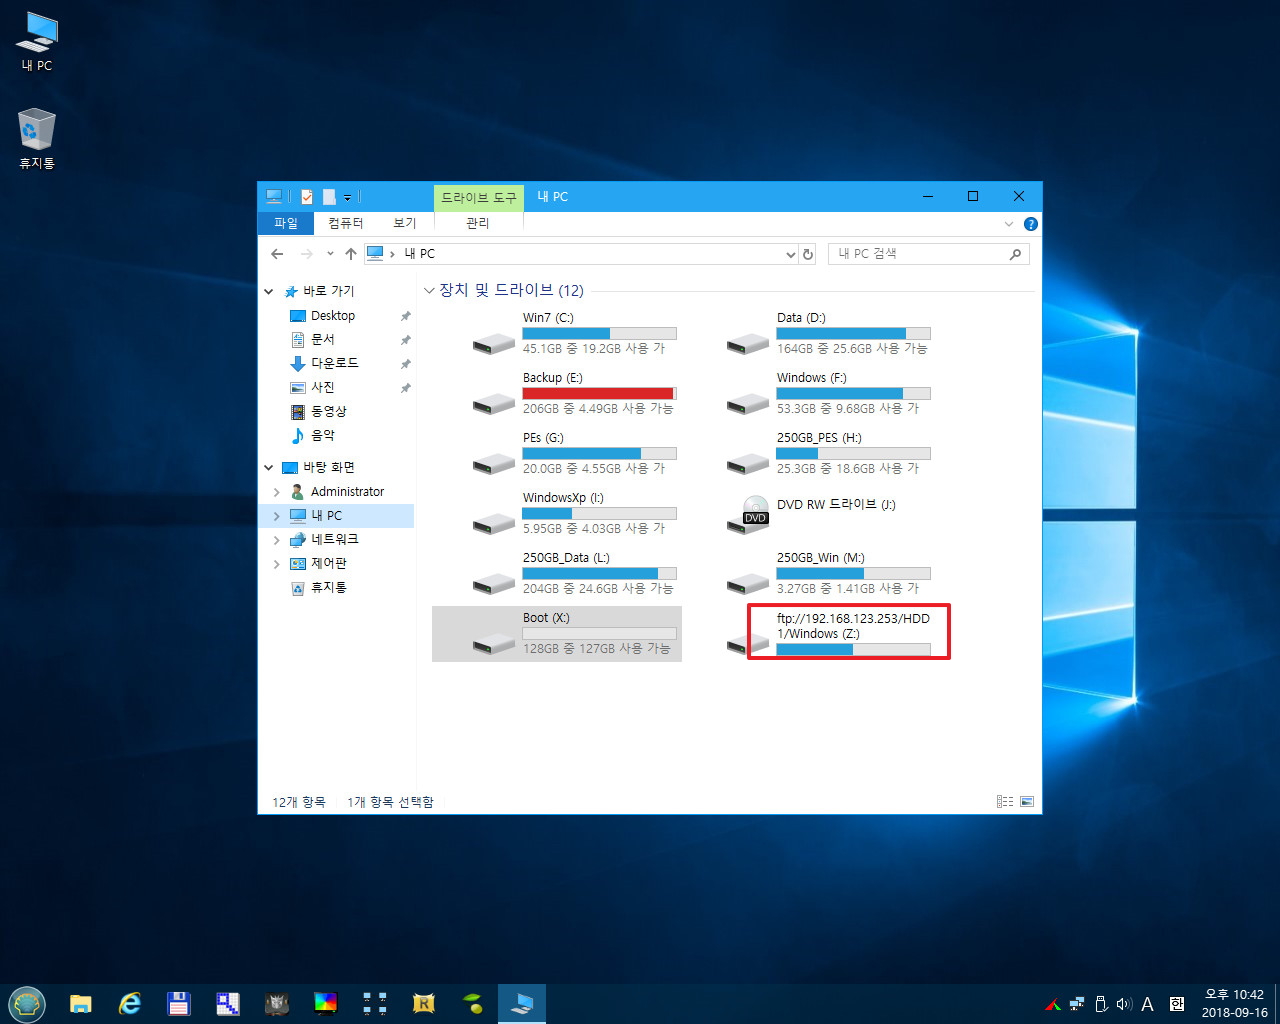Expand the 제어판 tree node
This screenshot has height=1024, width=1280.
pyautogui.click(x=277, y=564)
